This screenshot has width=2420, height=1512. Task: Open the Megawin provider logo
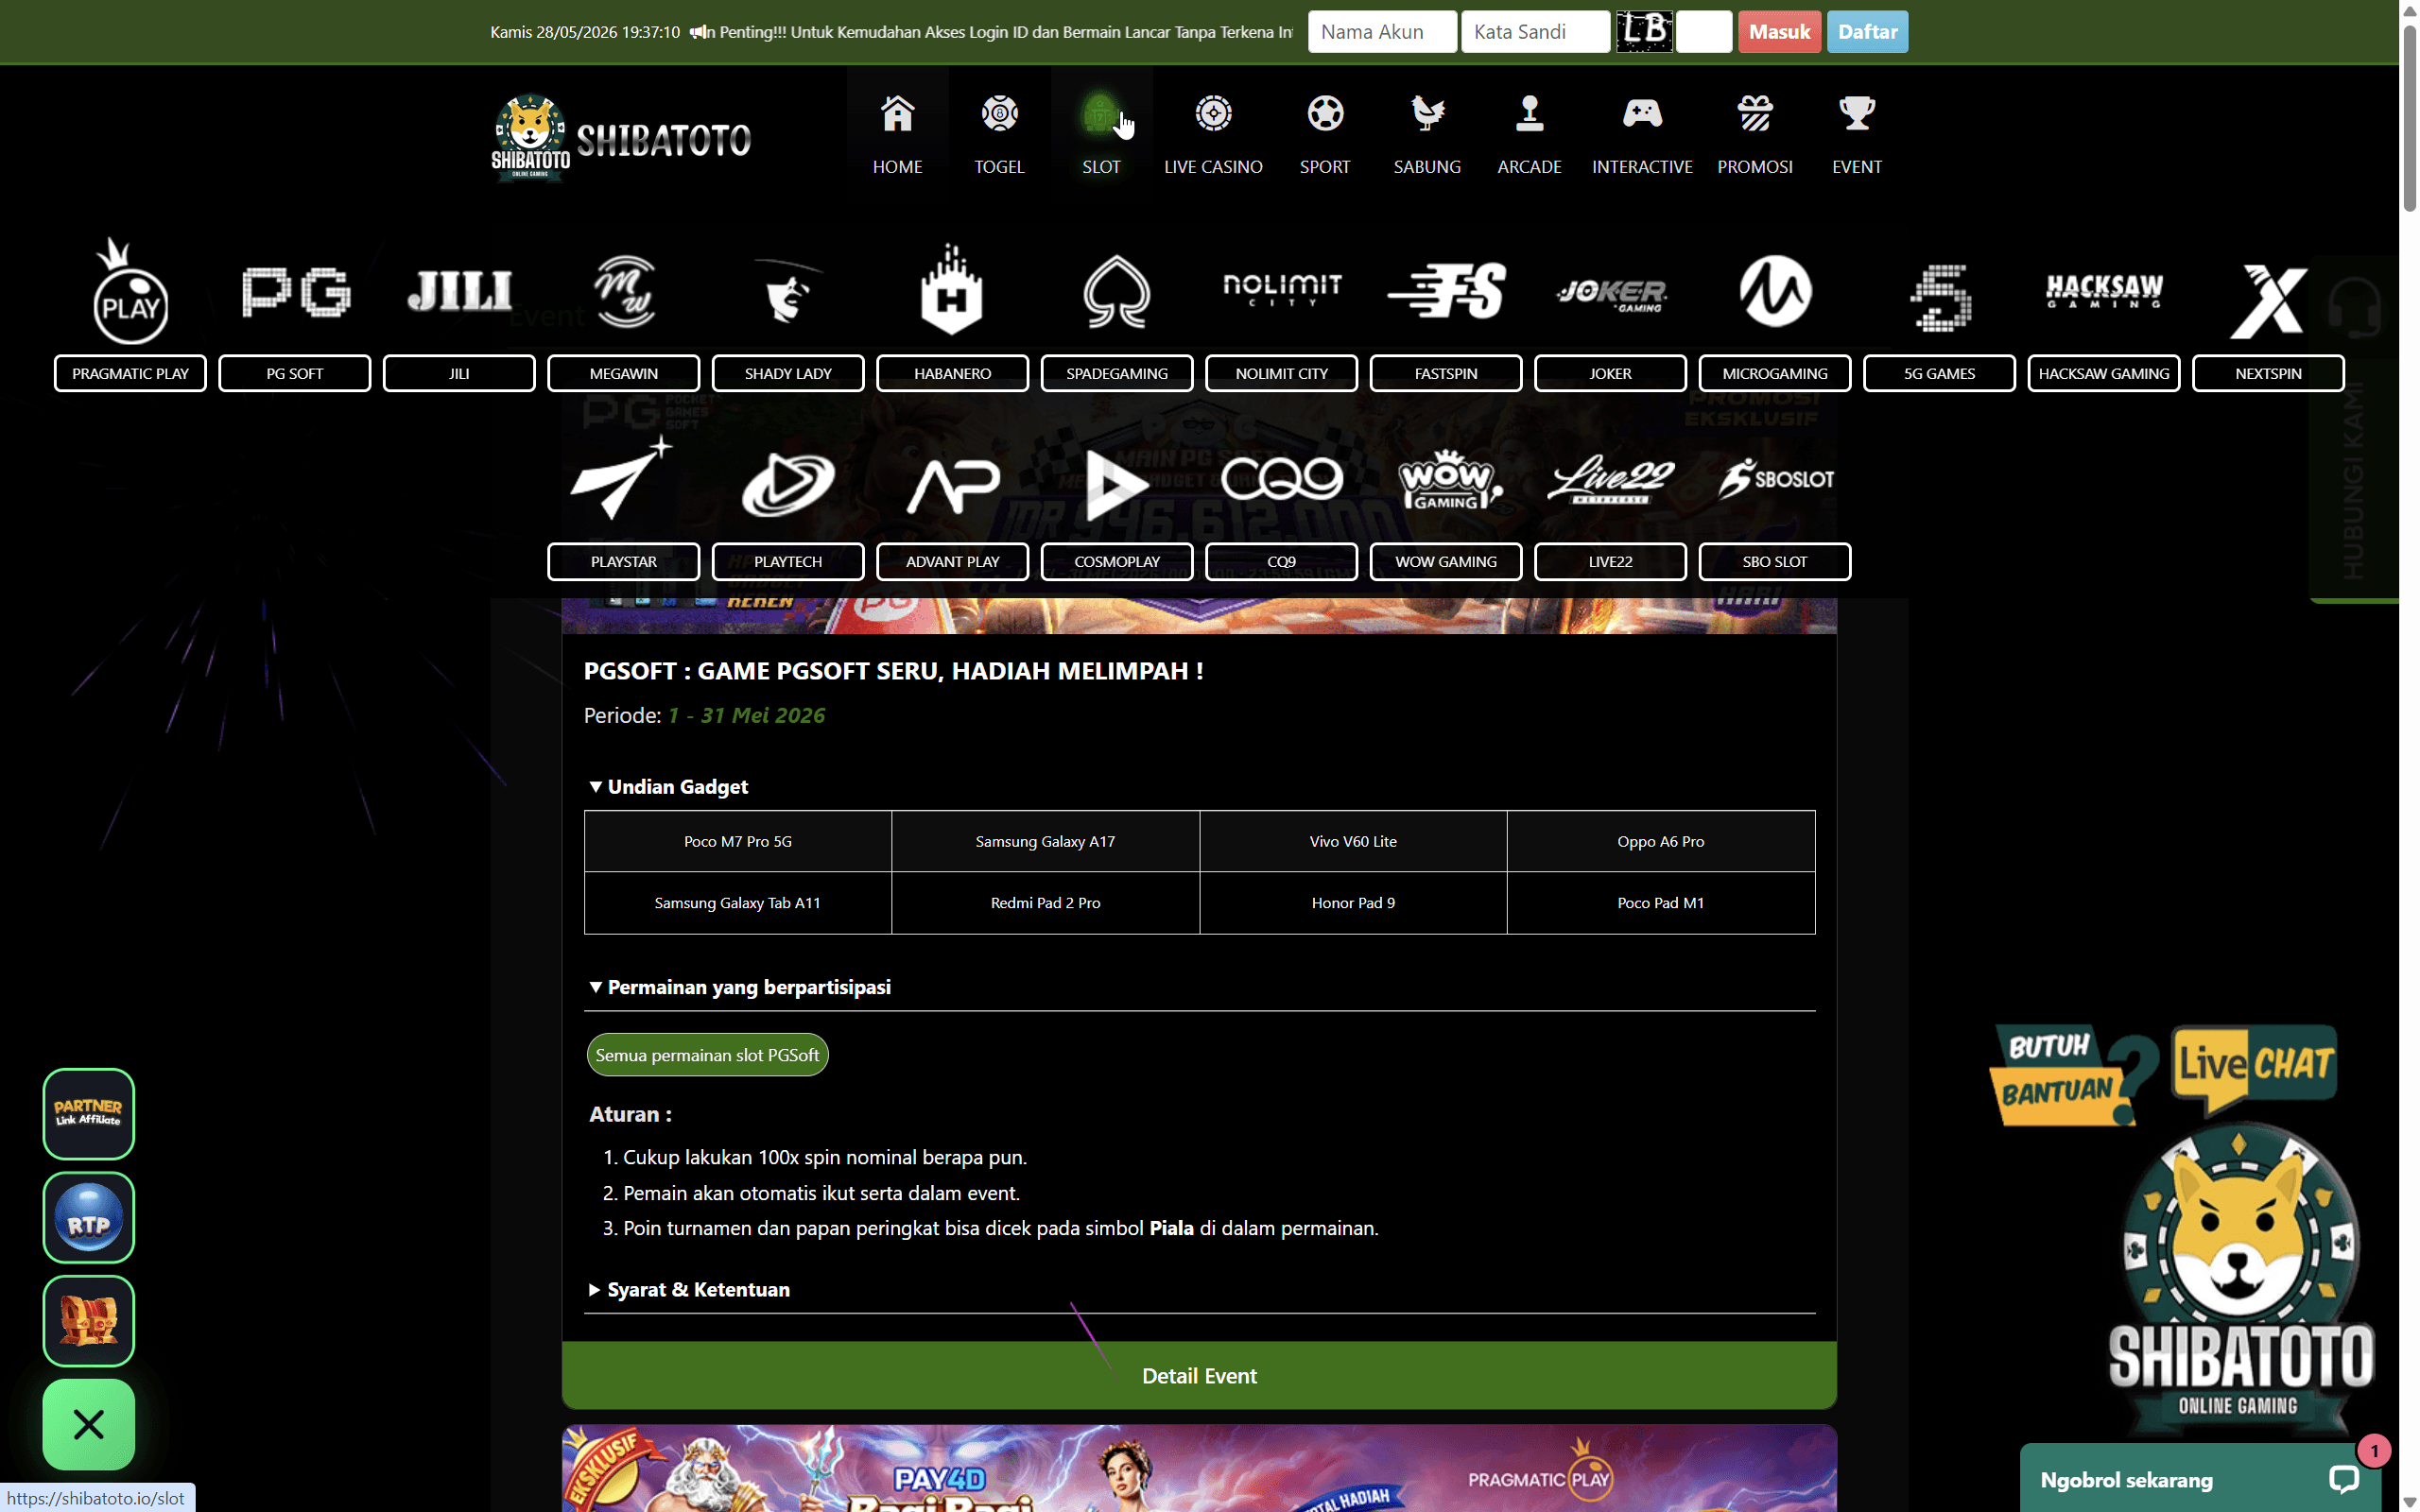click(624, 292)
